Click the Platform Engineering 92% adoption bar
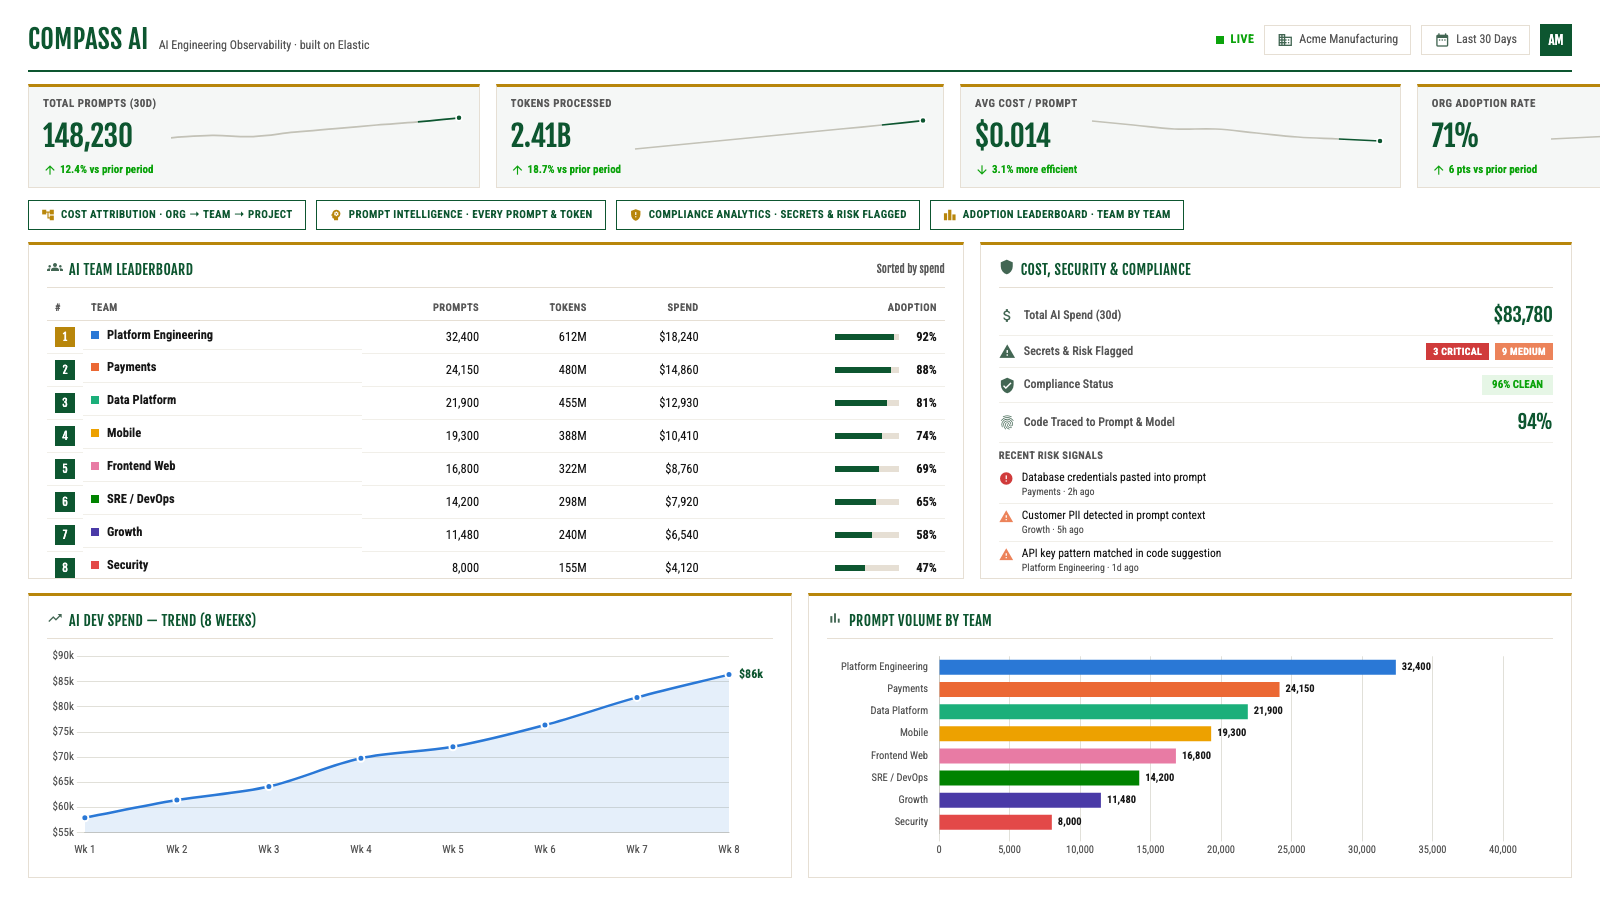The height and width of the screenshot is (900, 1600). tap(867, 337)
